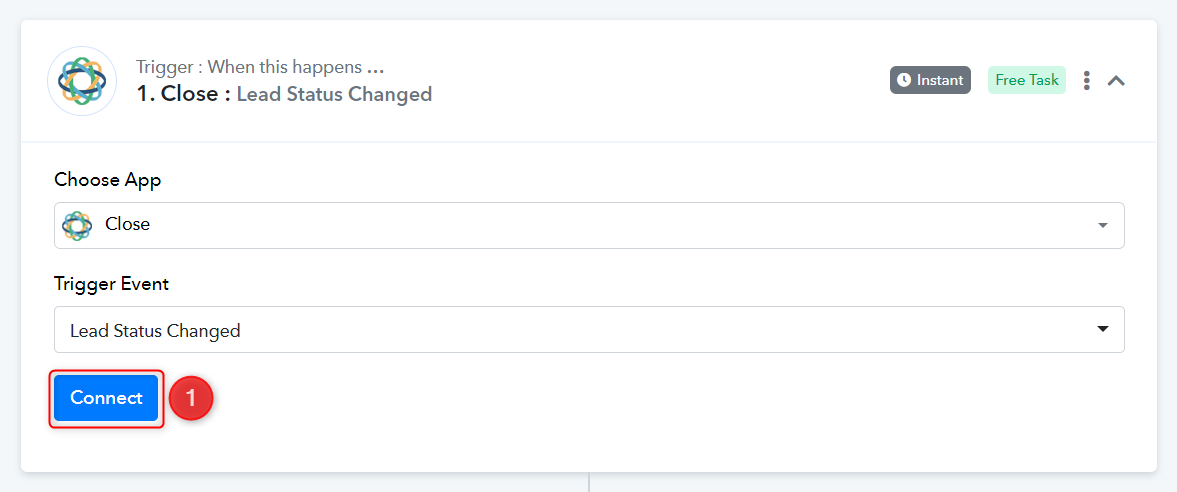This screenshot has width=1177, height=492.
Task: Collapse the trigger step with the chevron
Action: pyautogui.click(x=1116, y=80)
